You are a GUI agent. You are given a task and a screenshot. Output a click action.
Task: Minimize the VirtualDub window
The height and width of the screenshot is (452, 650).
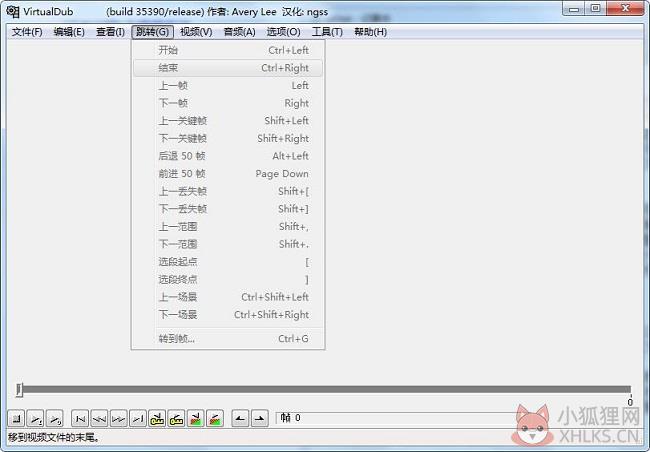[574, 9]
